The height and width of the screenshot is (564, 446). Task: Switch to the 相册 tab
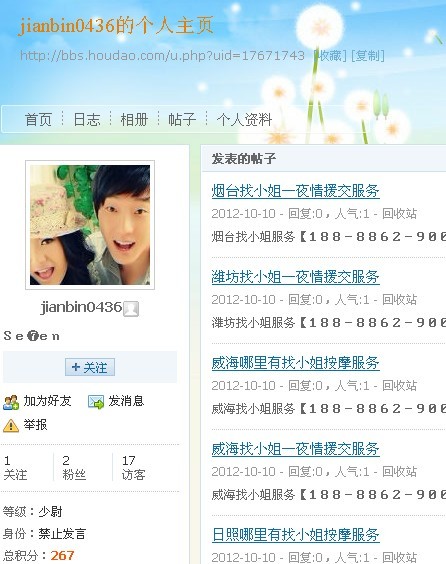pos(134,119)
